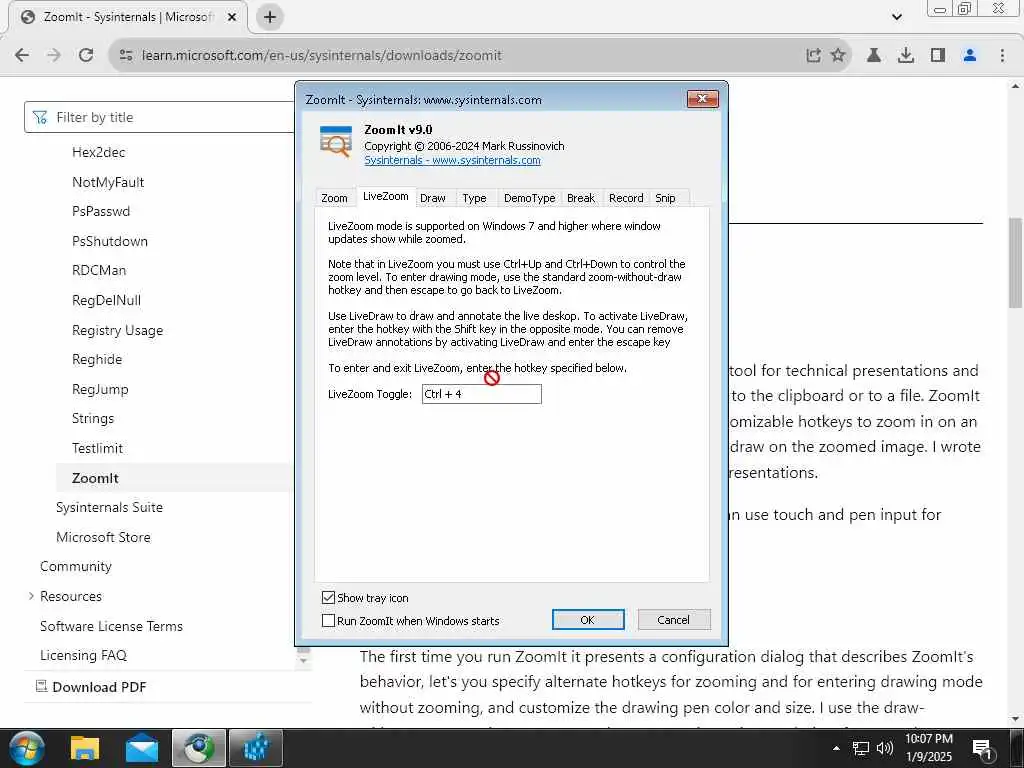The height and width of the screenshot is (768, 1024).
Task: Show hidden tray icons arrow
Action: click(x=836, y=748)
